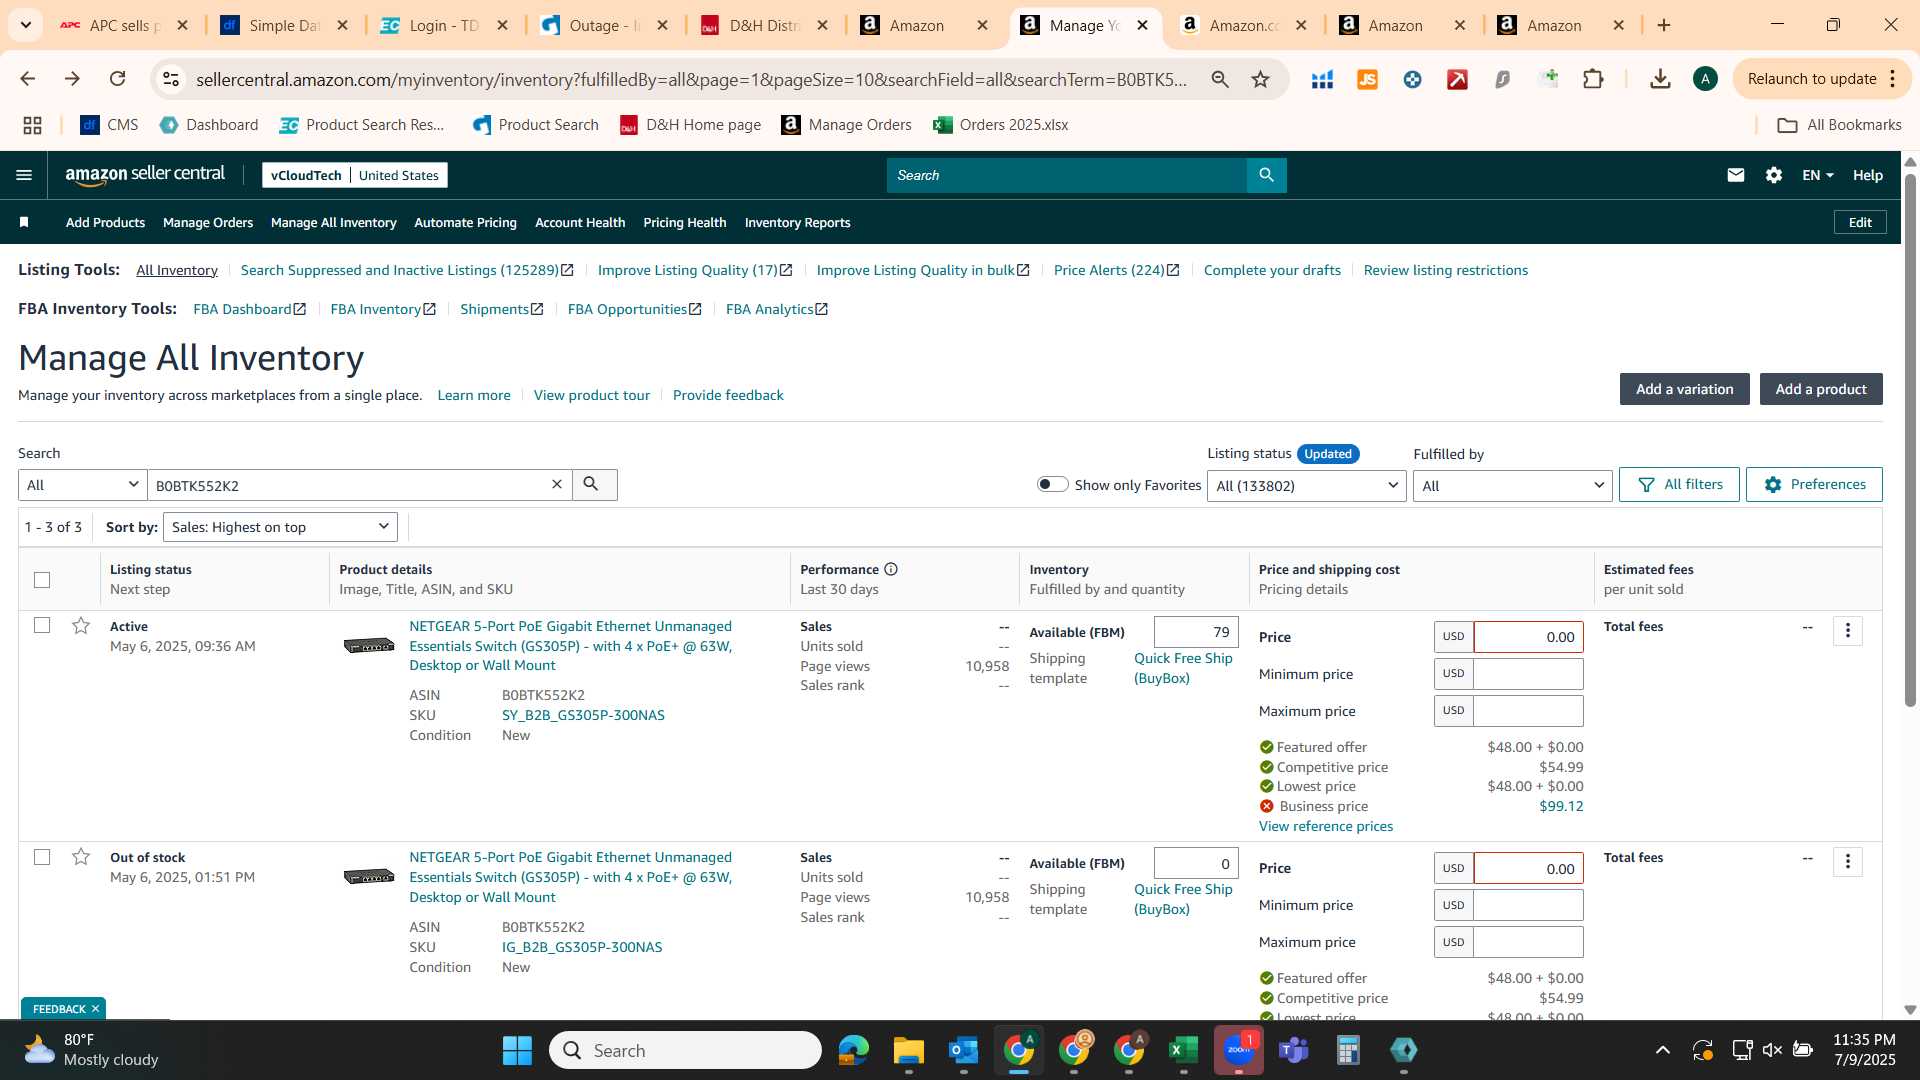Open Chrome's Relaunch to update menu
This screenshot has height=1080, width=1920.
click(x=1821, y=79)
